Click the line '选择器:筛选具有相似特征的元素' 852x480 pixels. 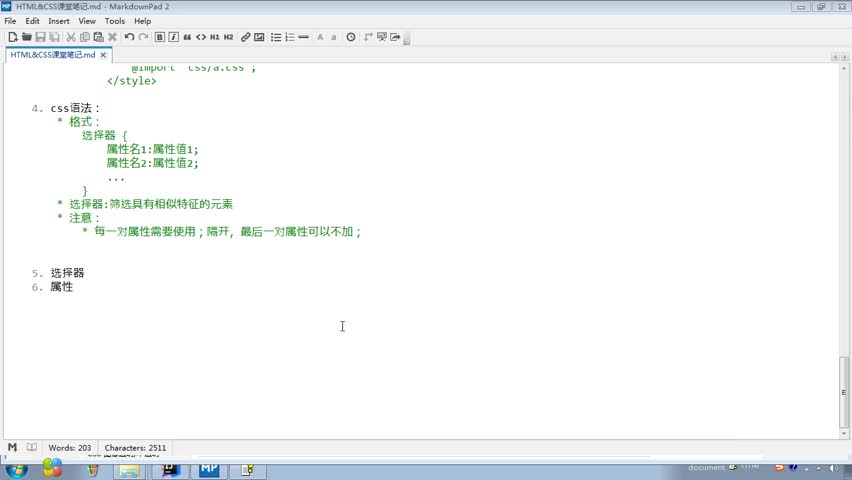click(x=151, y=204)
